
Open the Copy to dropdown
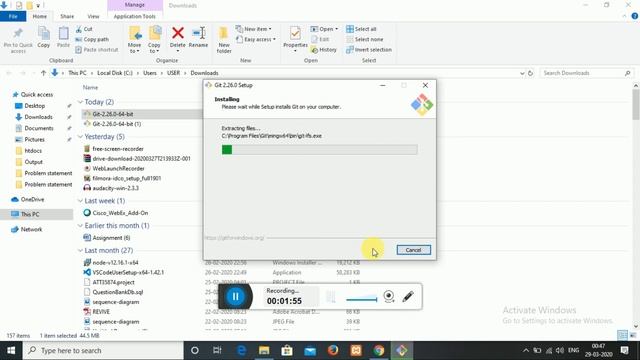154,48
